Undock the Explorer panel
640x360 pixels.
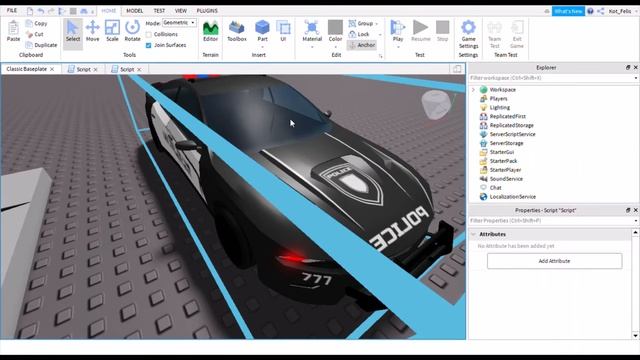click(x=628, y=67)
